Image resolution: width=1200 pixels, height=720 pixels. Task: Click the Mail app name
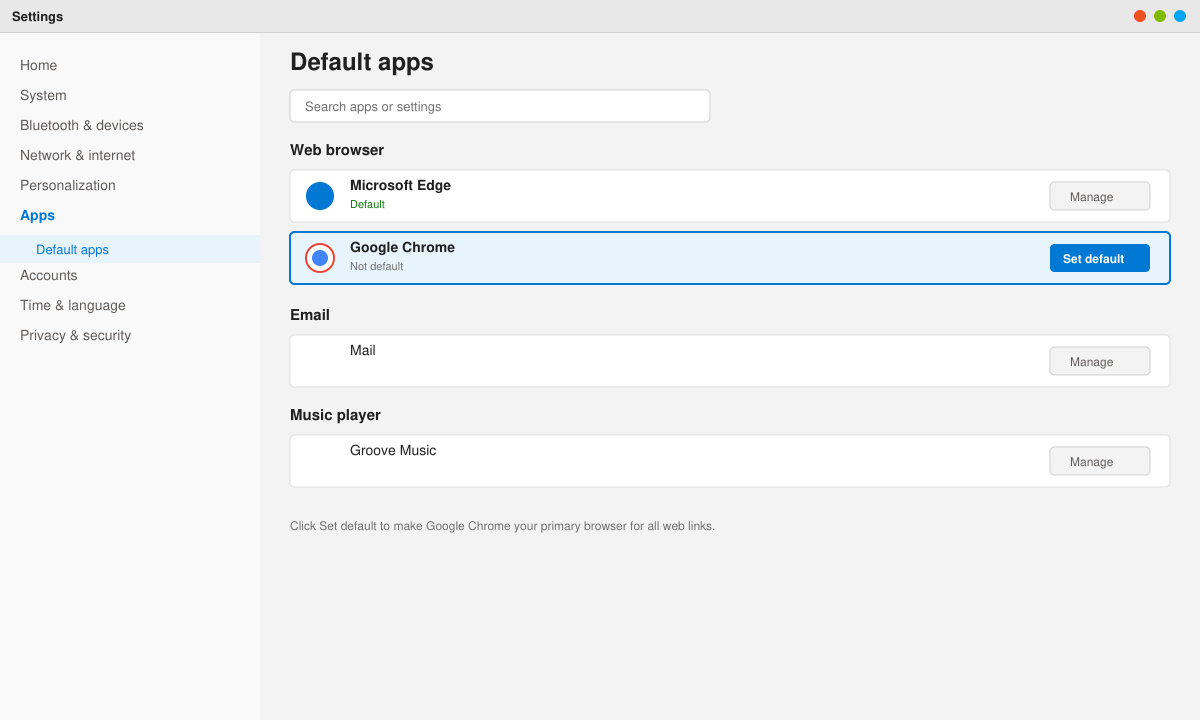pyautogui.click(x=363, y=350)
